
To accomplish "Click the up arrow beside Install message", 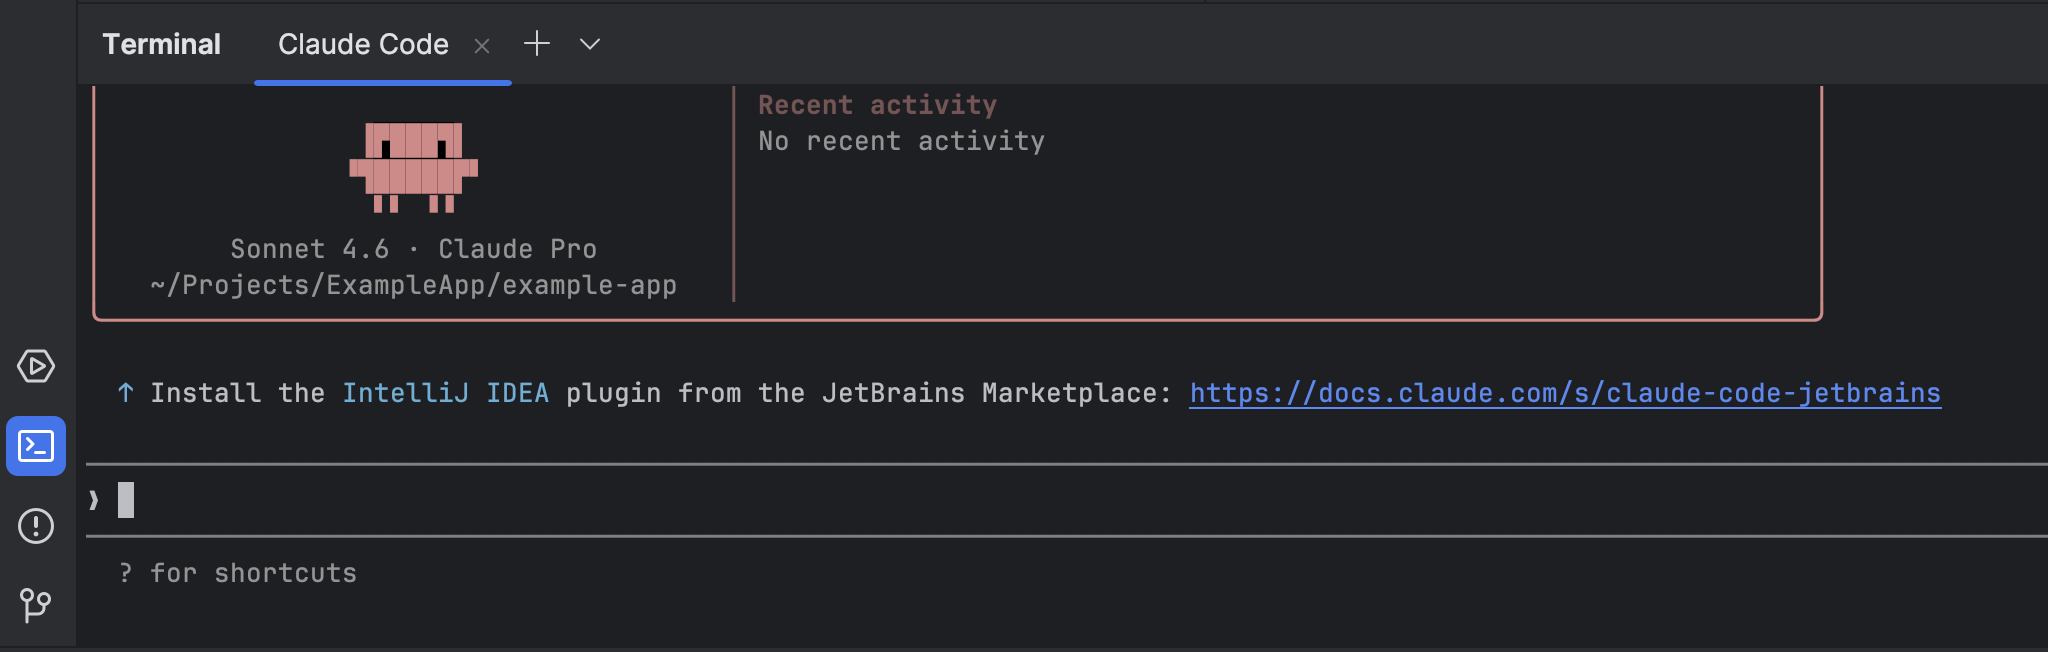I will point(126,393).
